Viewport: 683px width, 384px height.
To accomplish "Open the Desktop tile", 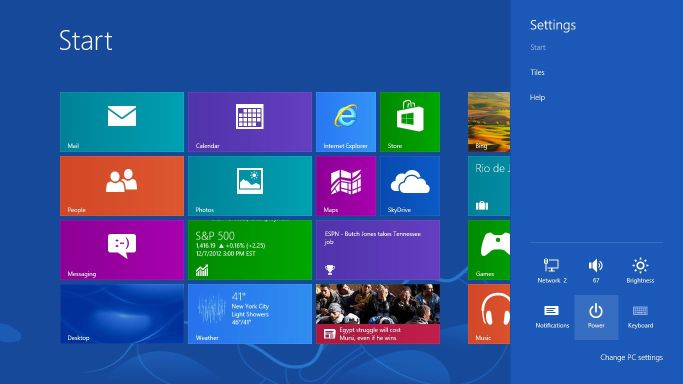I will 122,314.
